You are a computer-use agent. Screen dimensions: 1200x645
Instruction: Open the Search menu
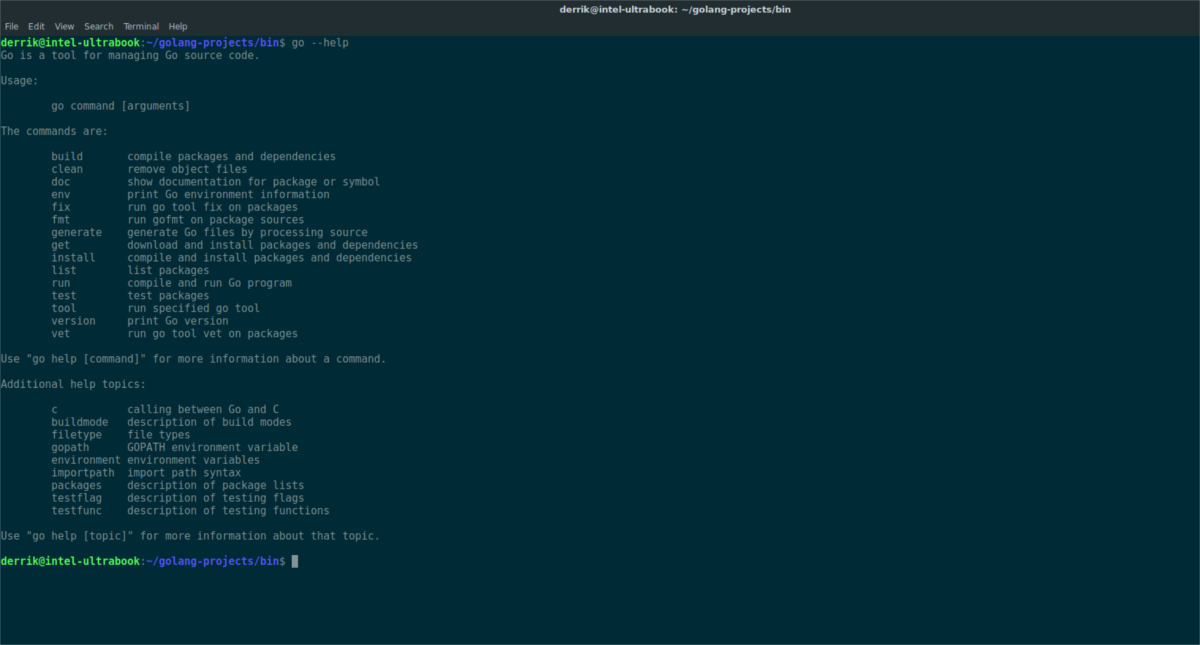pos(99,26)
